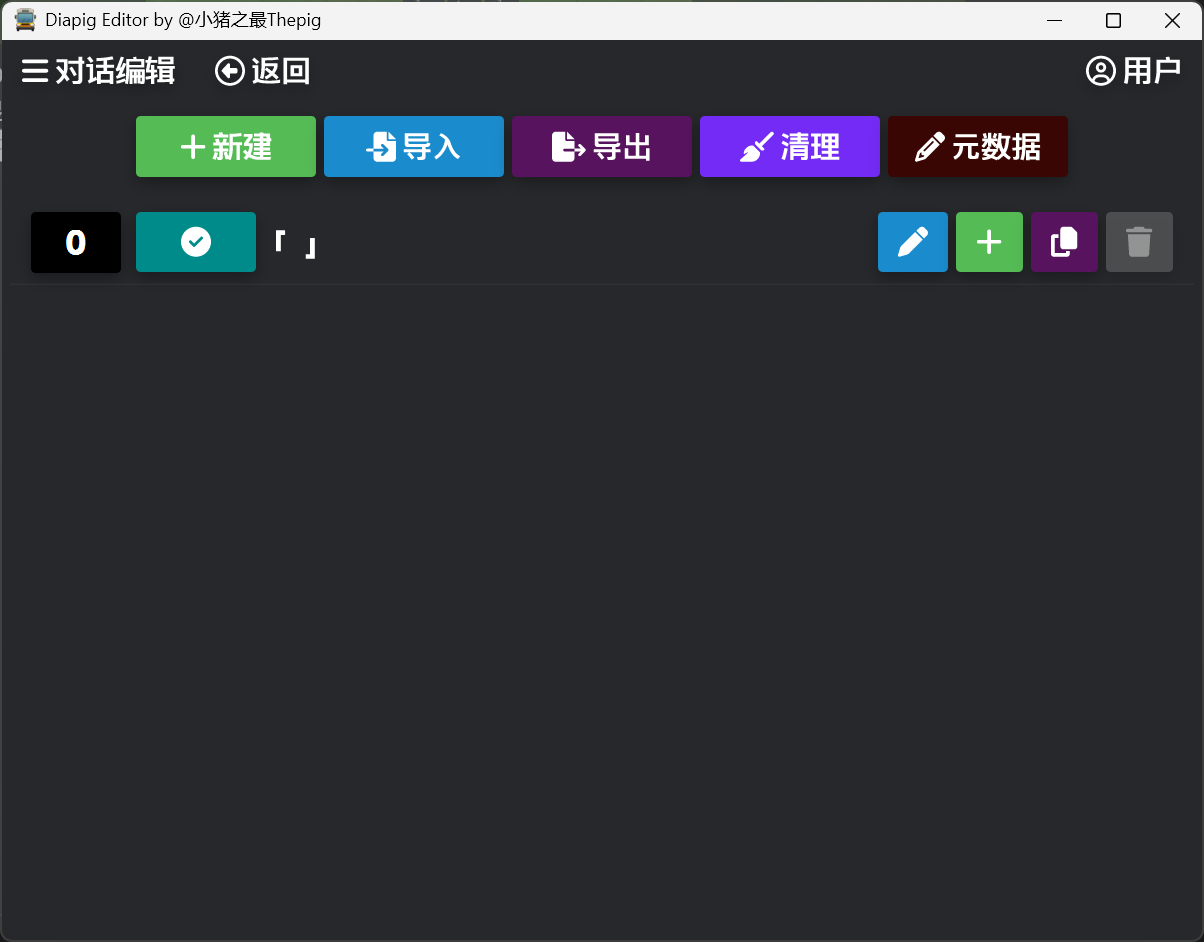
Task: Click the blue 导入 import button
Action: coord(414,147)
